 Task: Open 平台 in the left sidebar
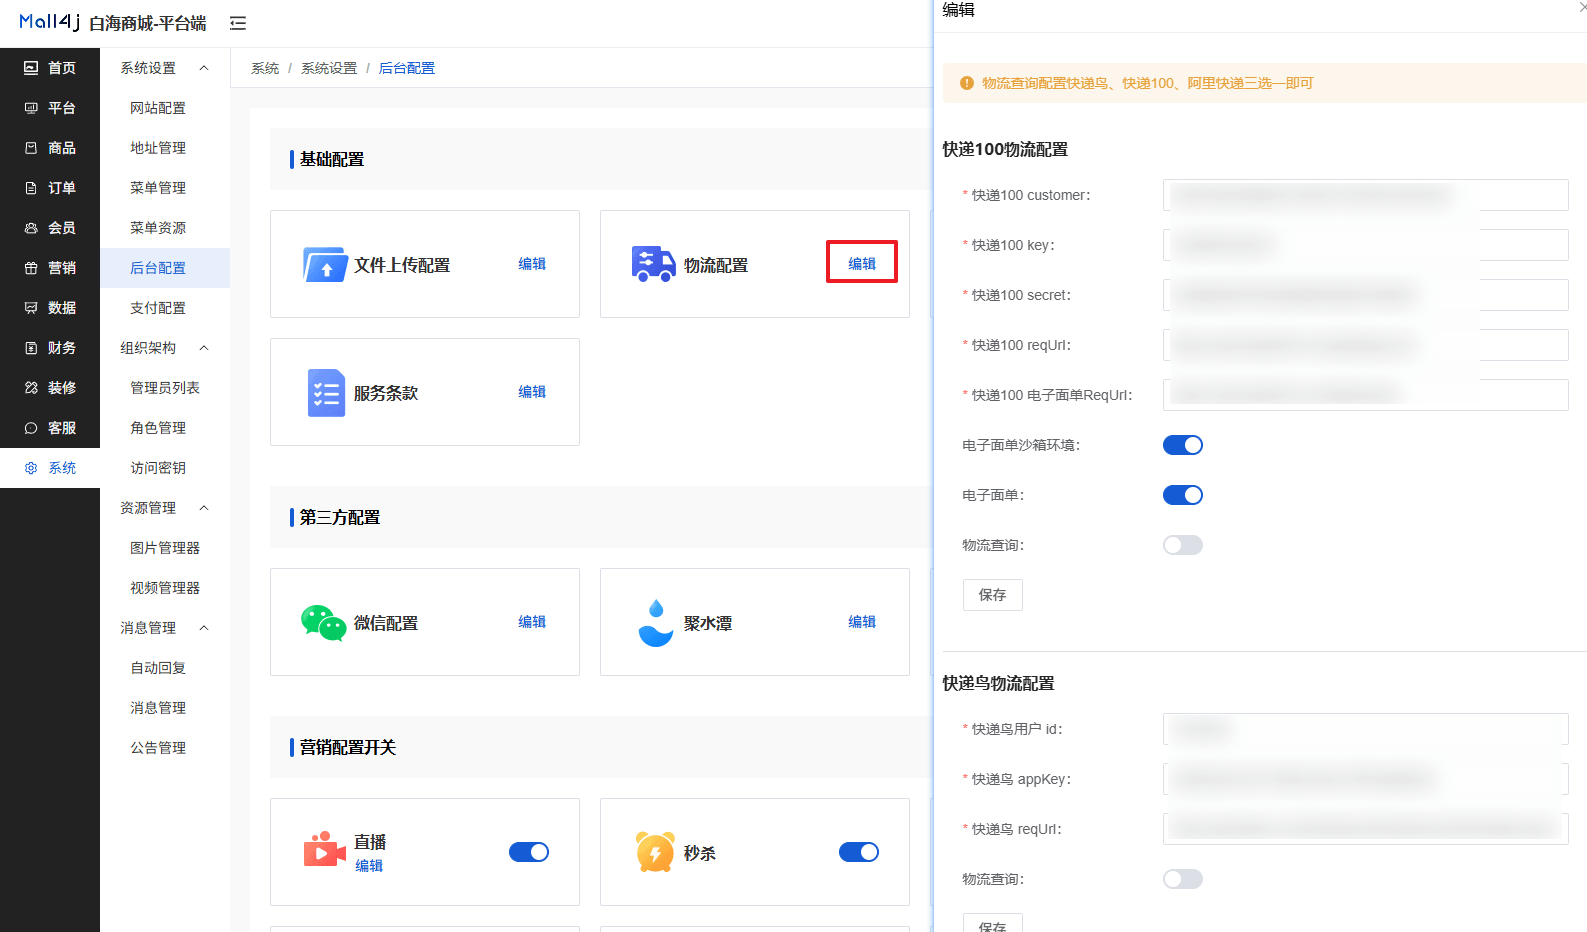pos(50,108)
